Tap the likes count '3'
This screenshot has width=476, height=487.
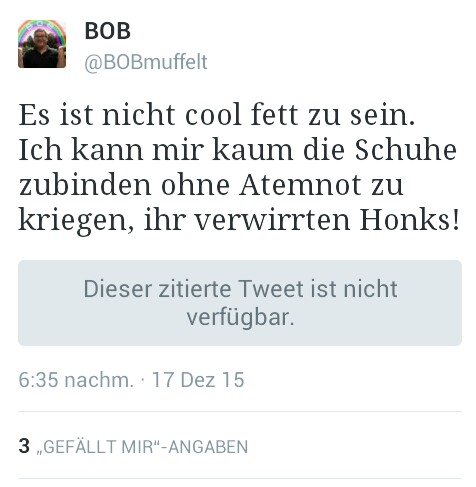pos(24,446)
